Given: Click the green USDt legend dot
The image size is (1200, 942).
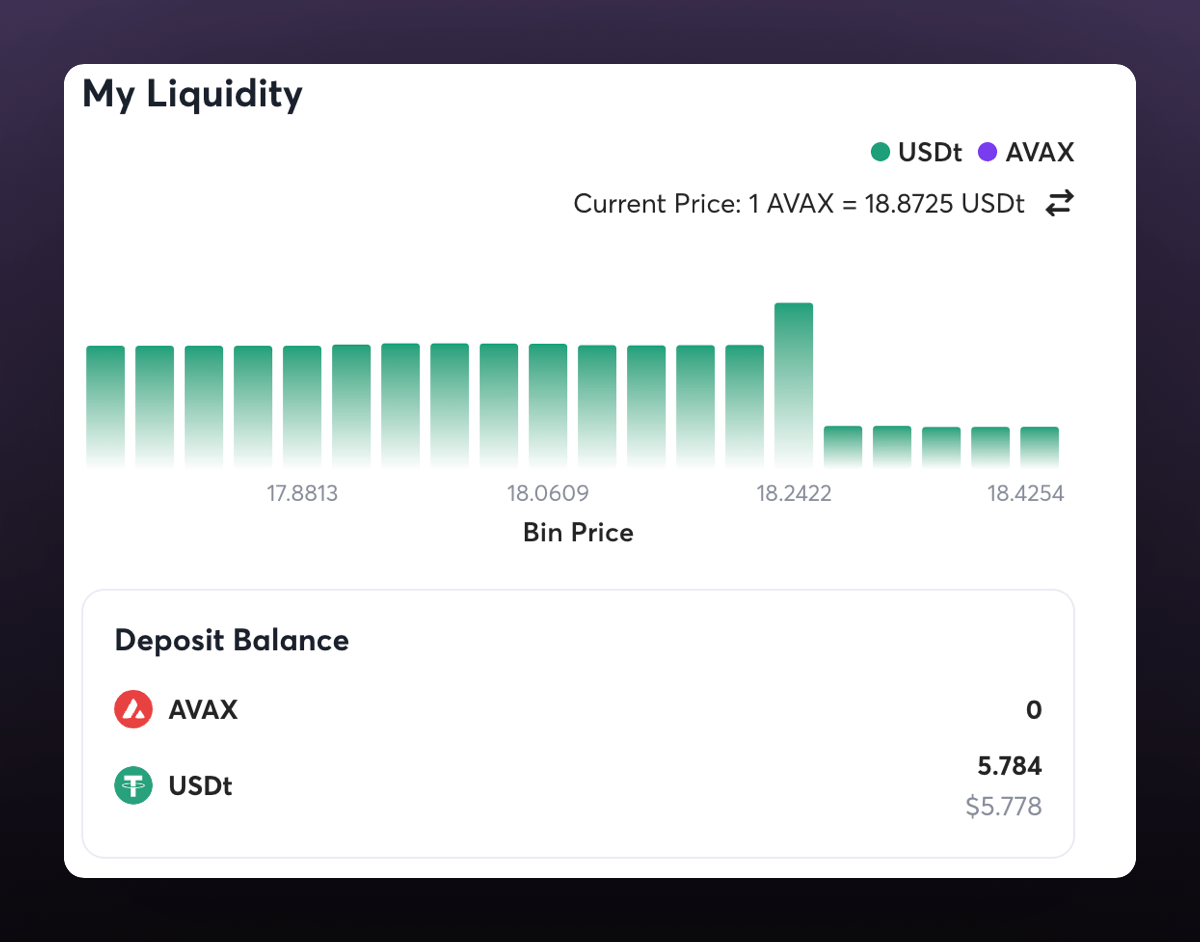Looking at the screenshot, I should pyautogui.click(x=880, y=153).
